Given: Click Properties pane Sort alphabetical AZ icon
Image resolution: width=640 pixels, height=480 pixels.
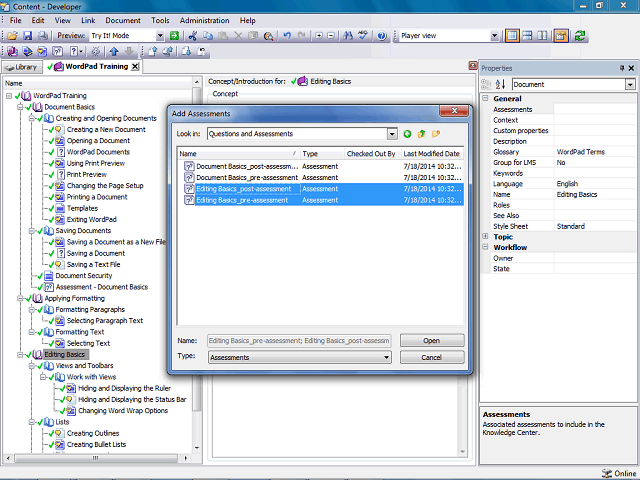Looking at the screenshot, I should [500, 84].
